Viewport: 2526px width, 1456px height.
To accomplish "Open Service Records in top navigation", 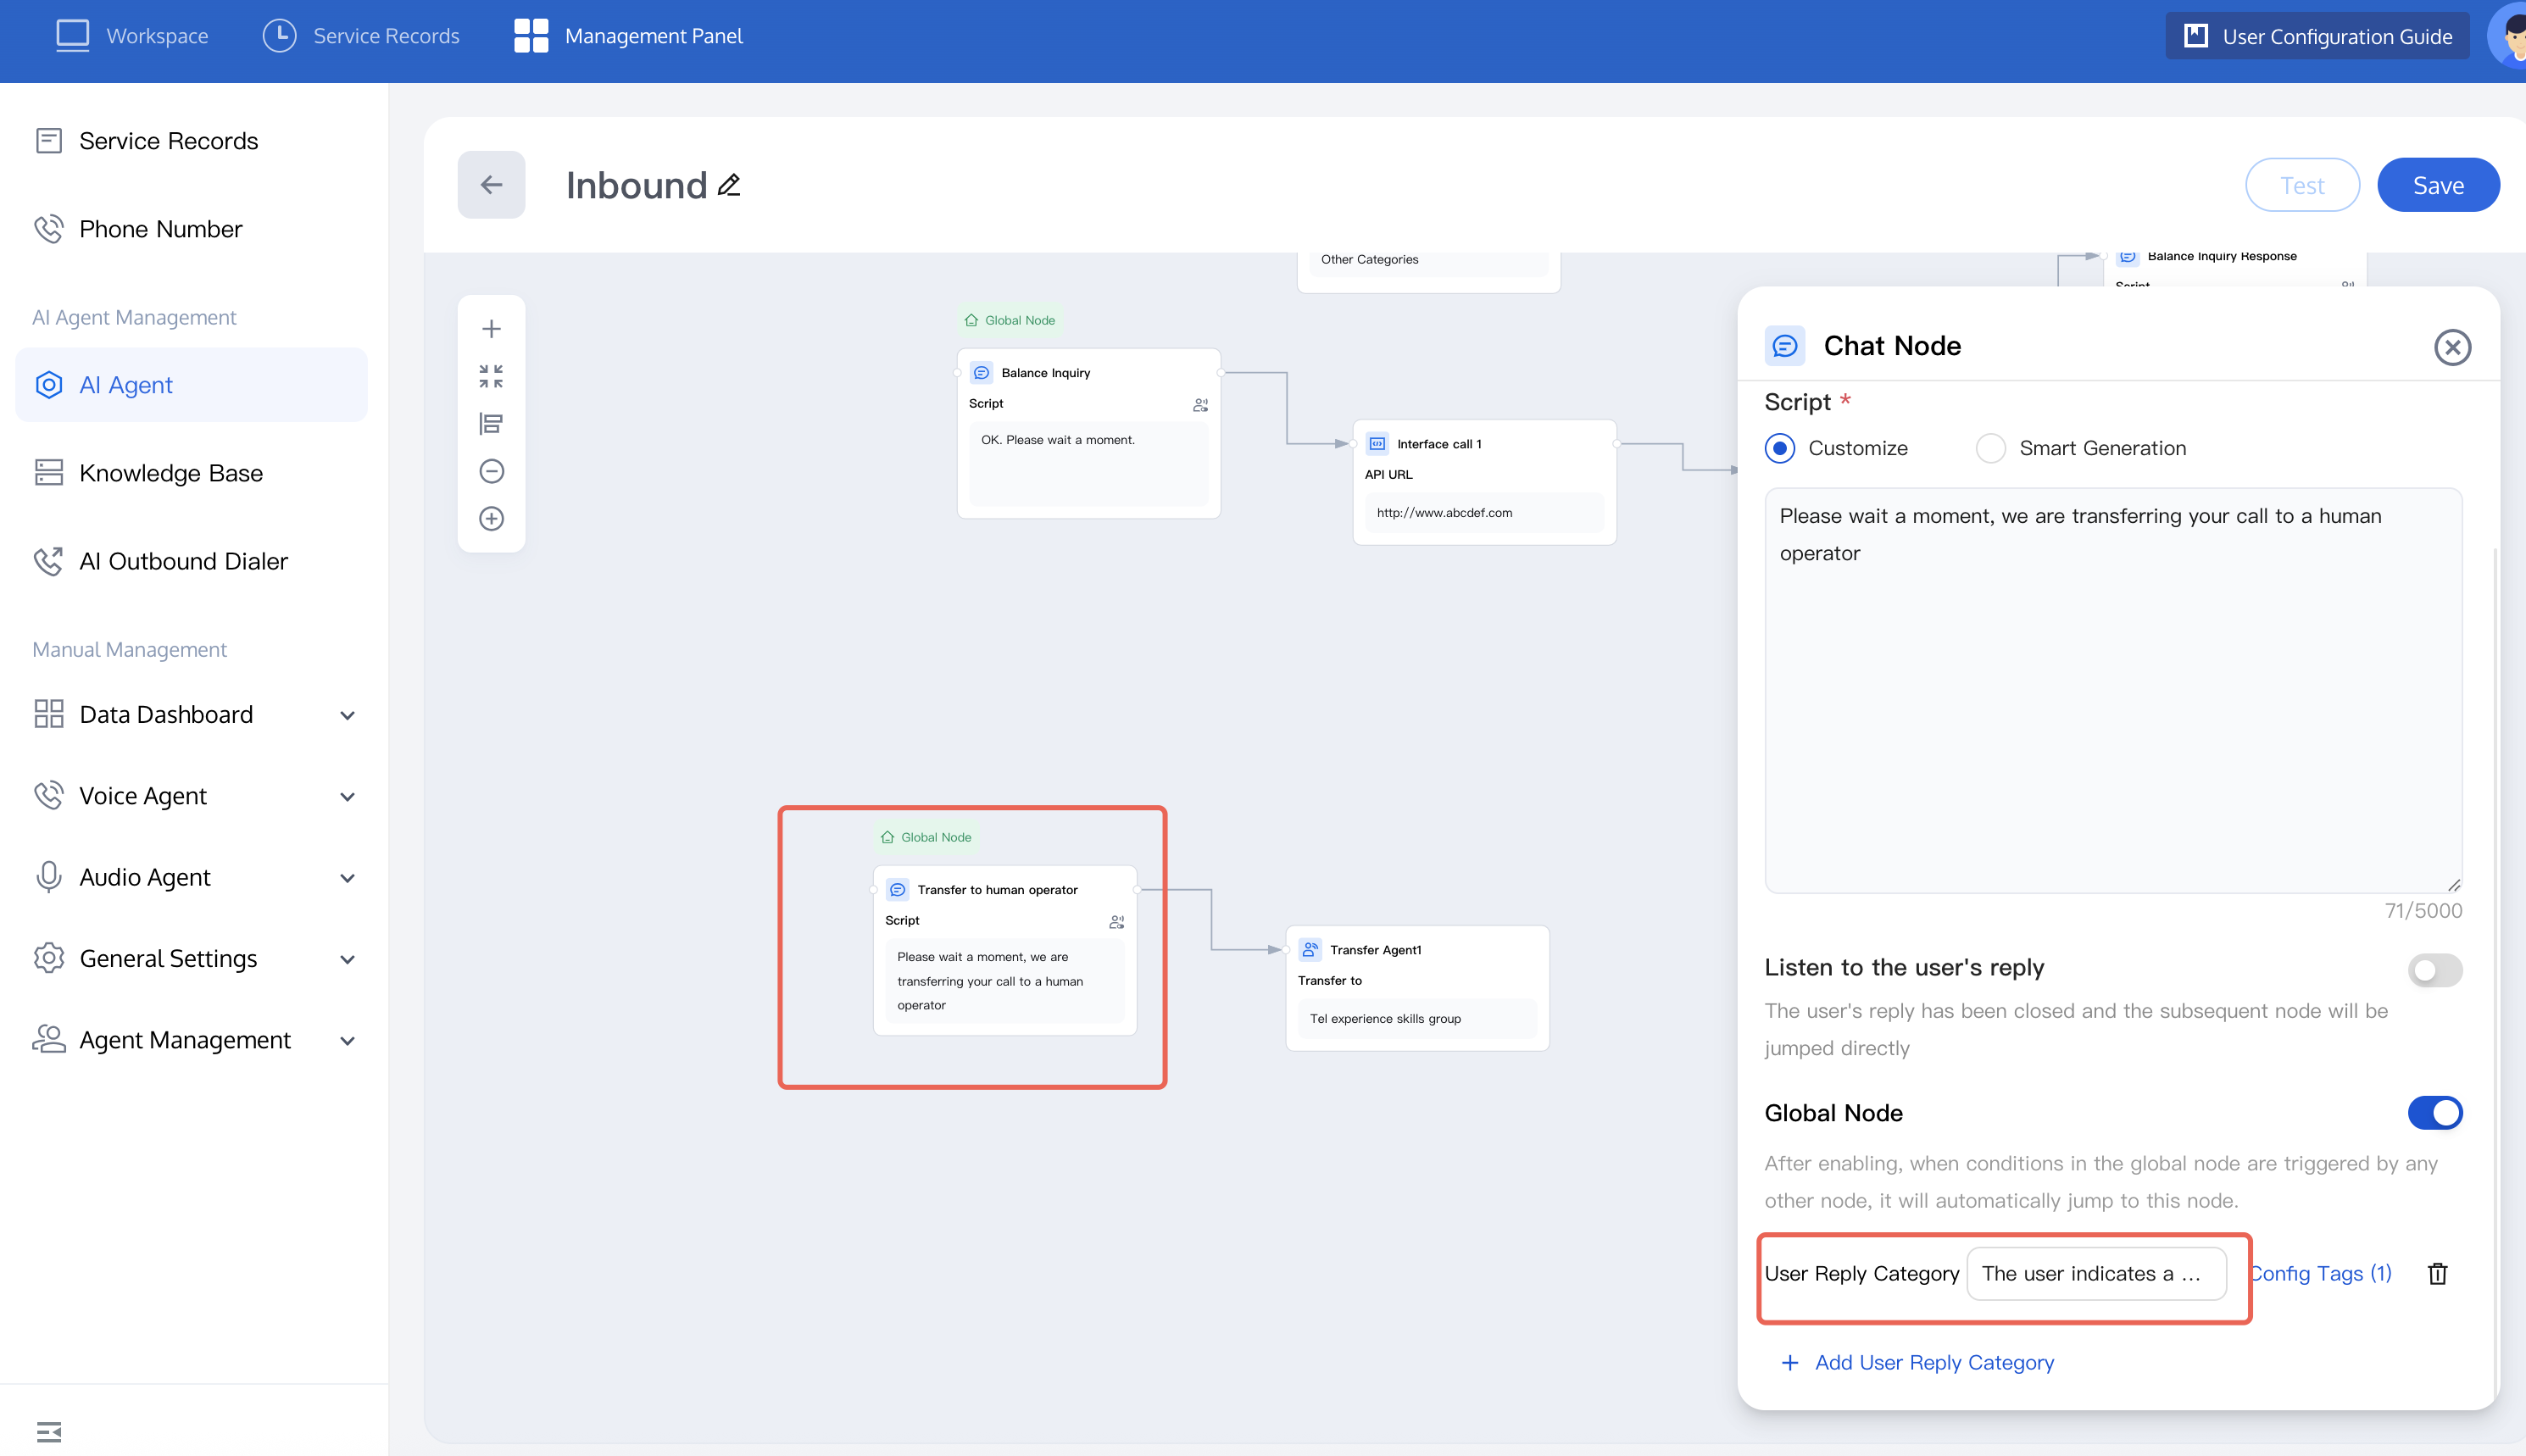I will 361,36.
